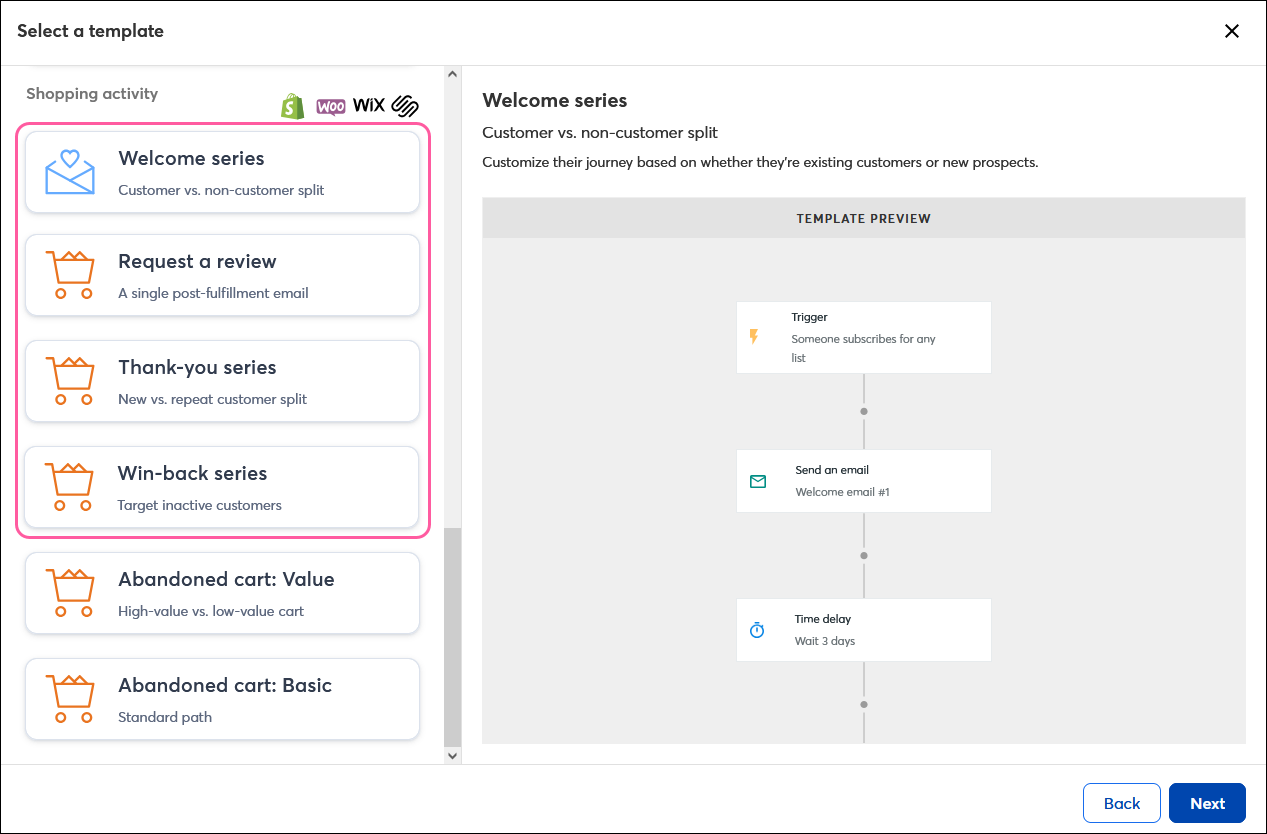This screenshot has width=1267, height=834.
Task: Click 'Select a template' dialog title
Action: pyautogui.click(x=90, y=31)
